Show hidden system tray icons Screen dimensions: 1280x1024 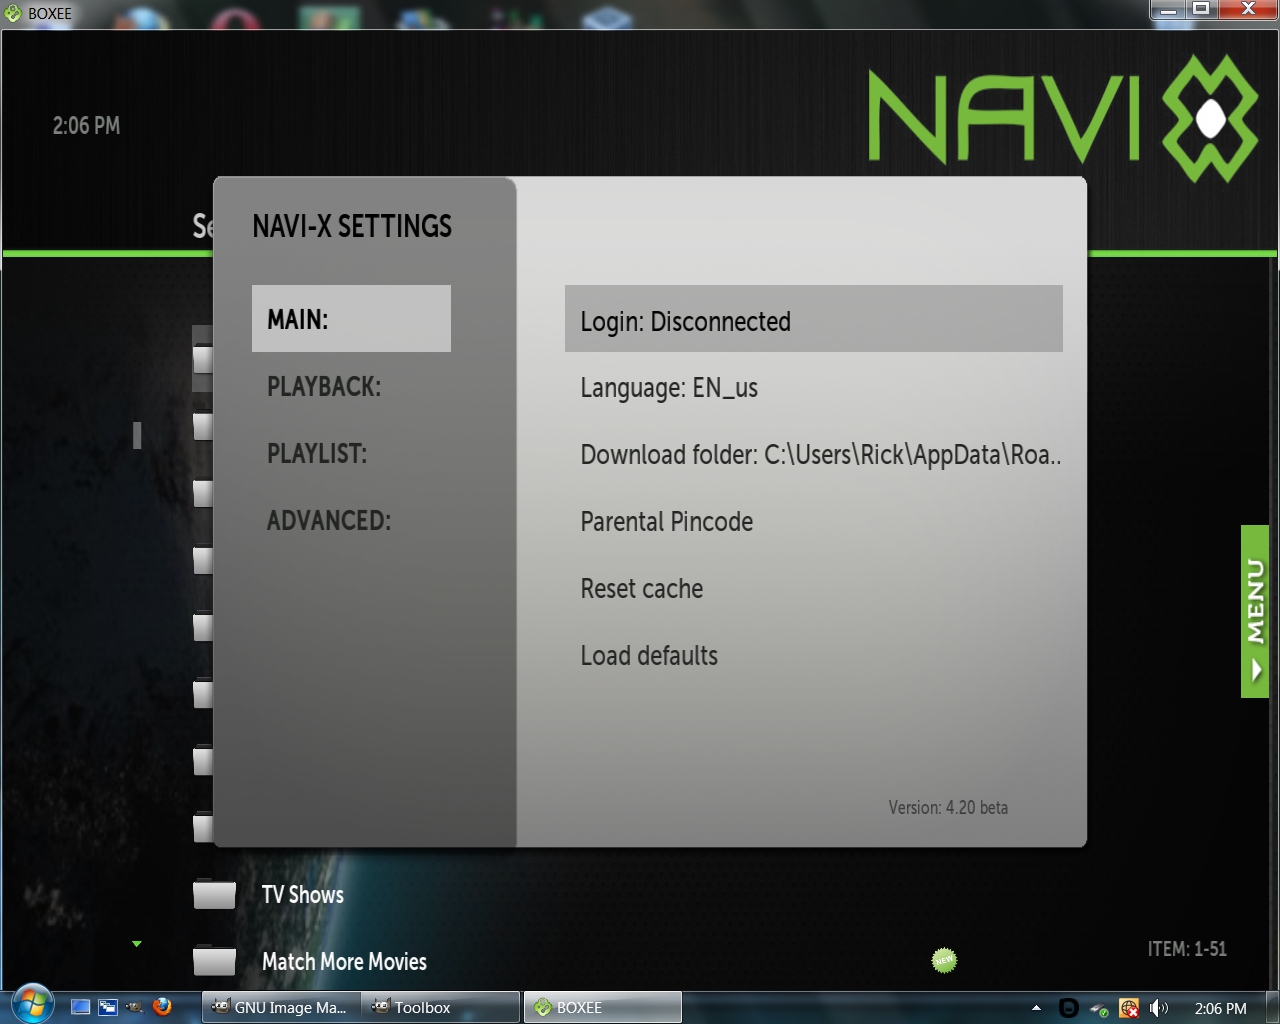pos(1036,1007)
